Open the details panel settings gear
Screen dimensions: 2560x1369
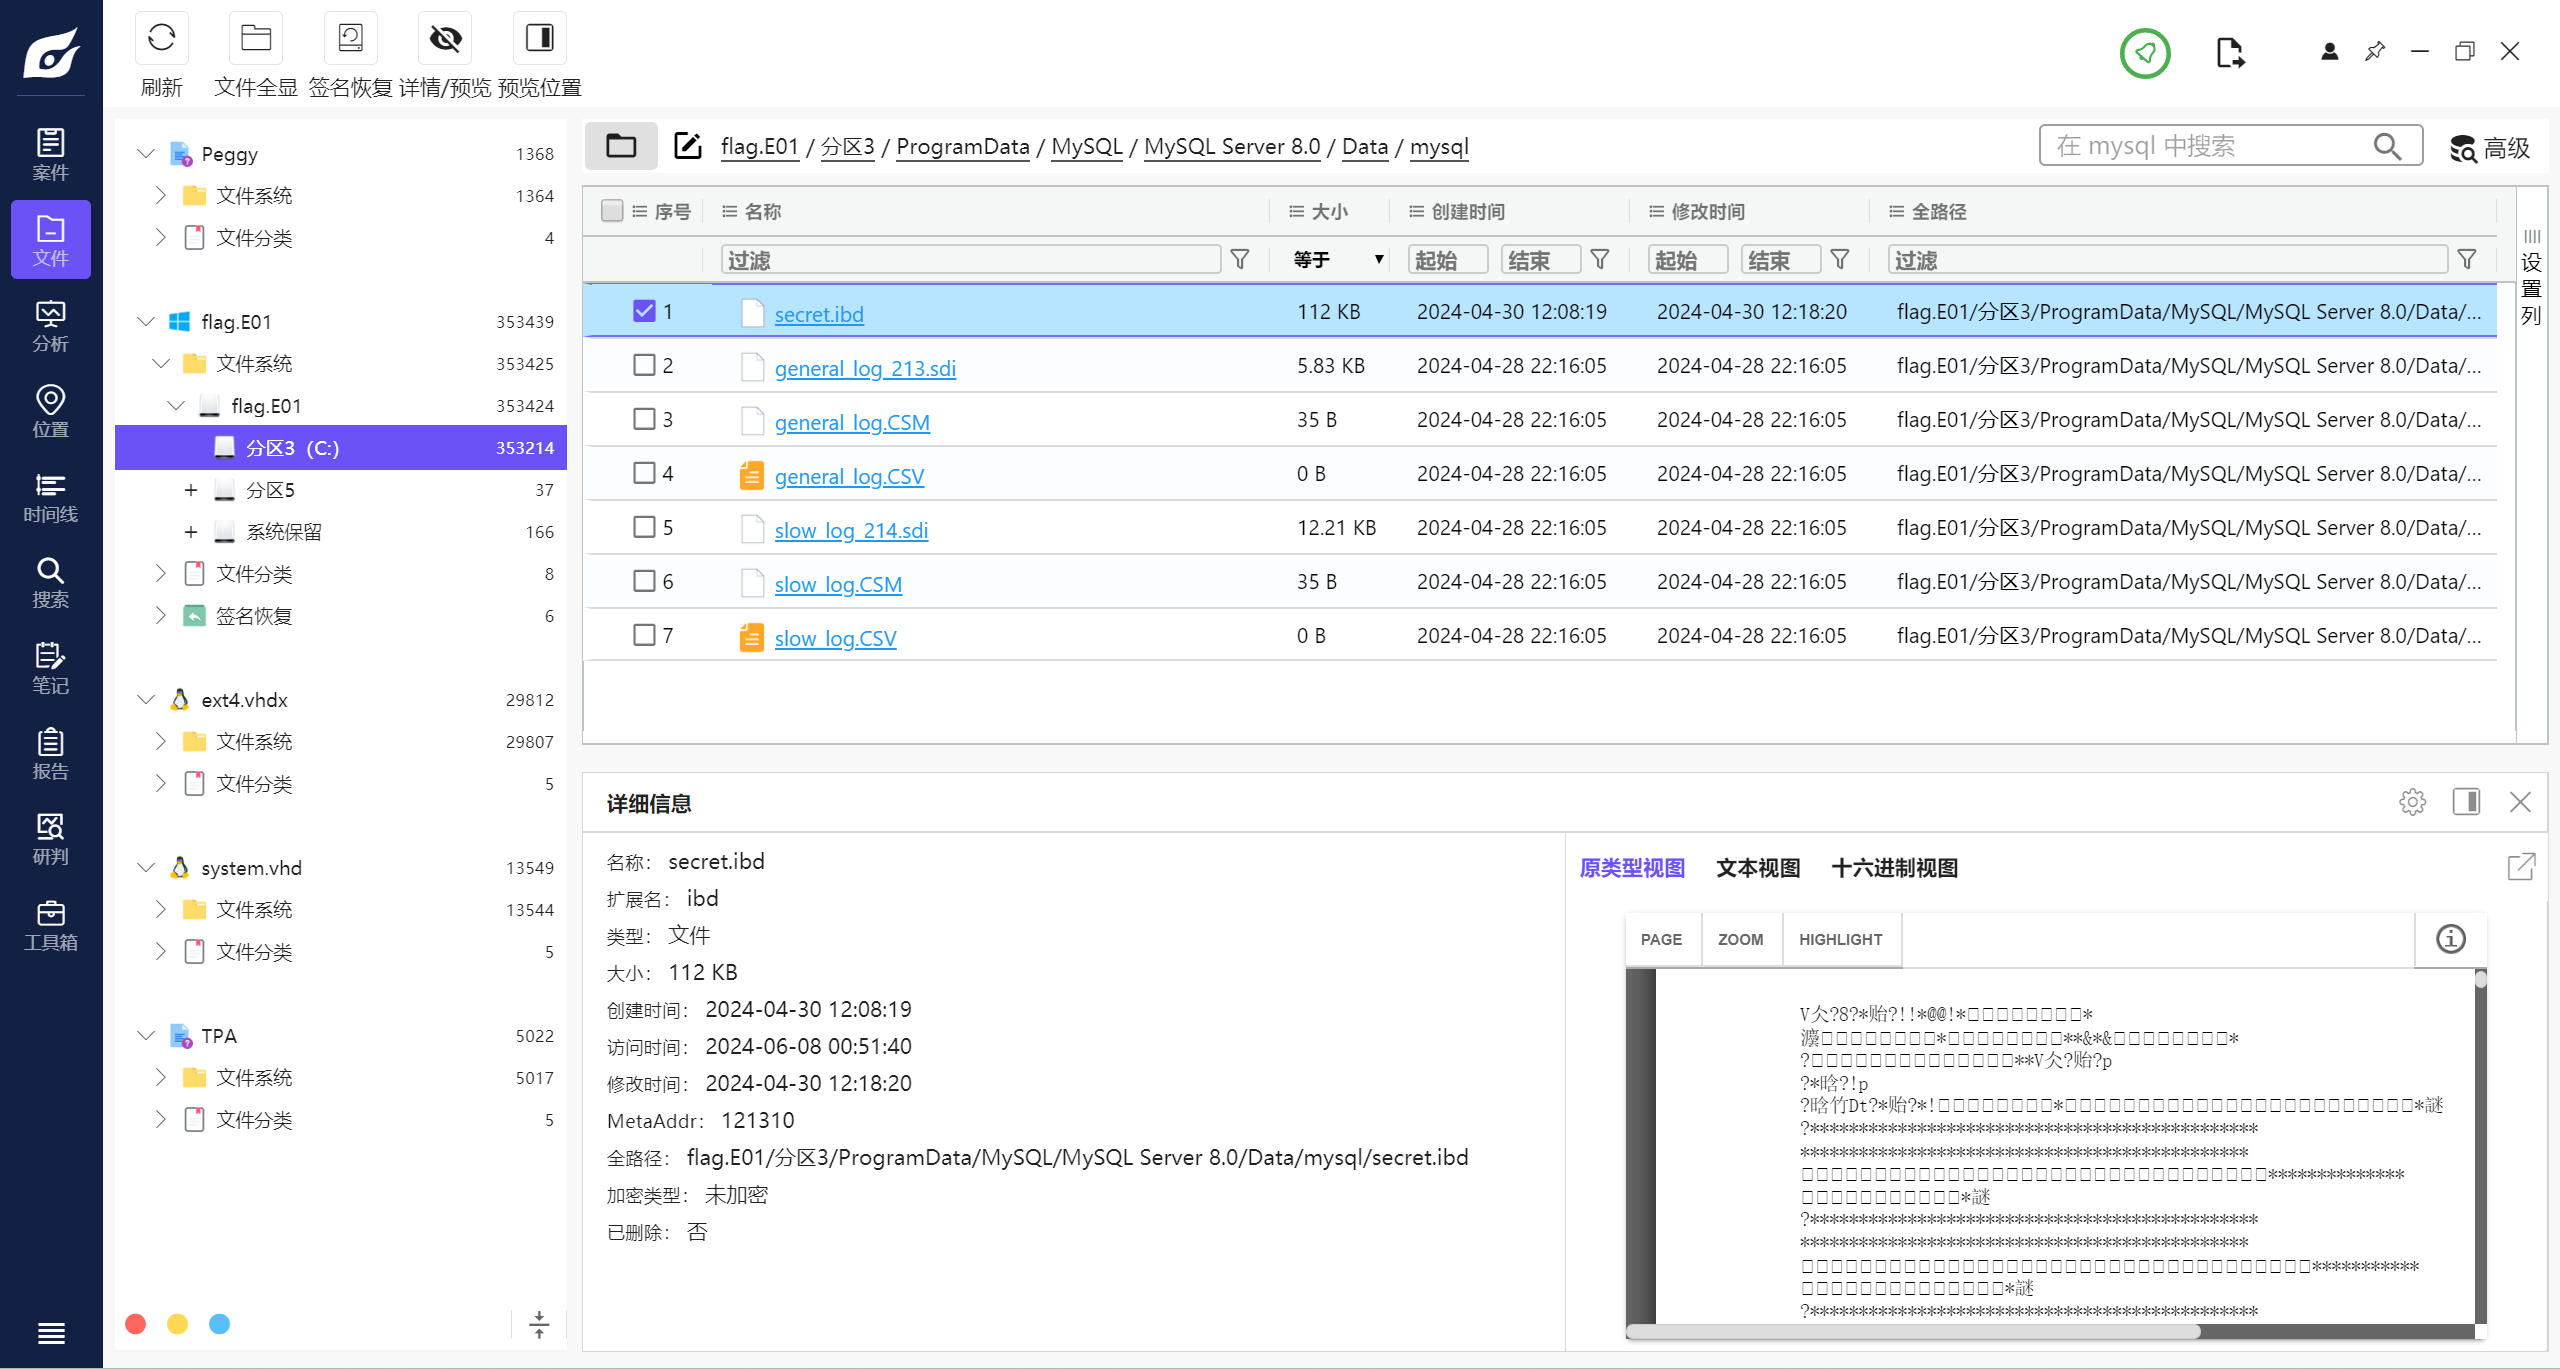2412,802
